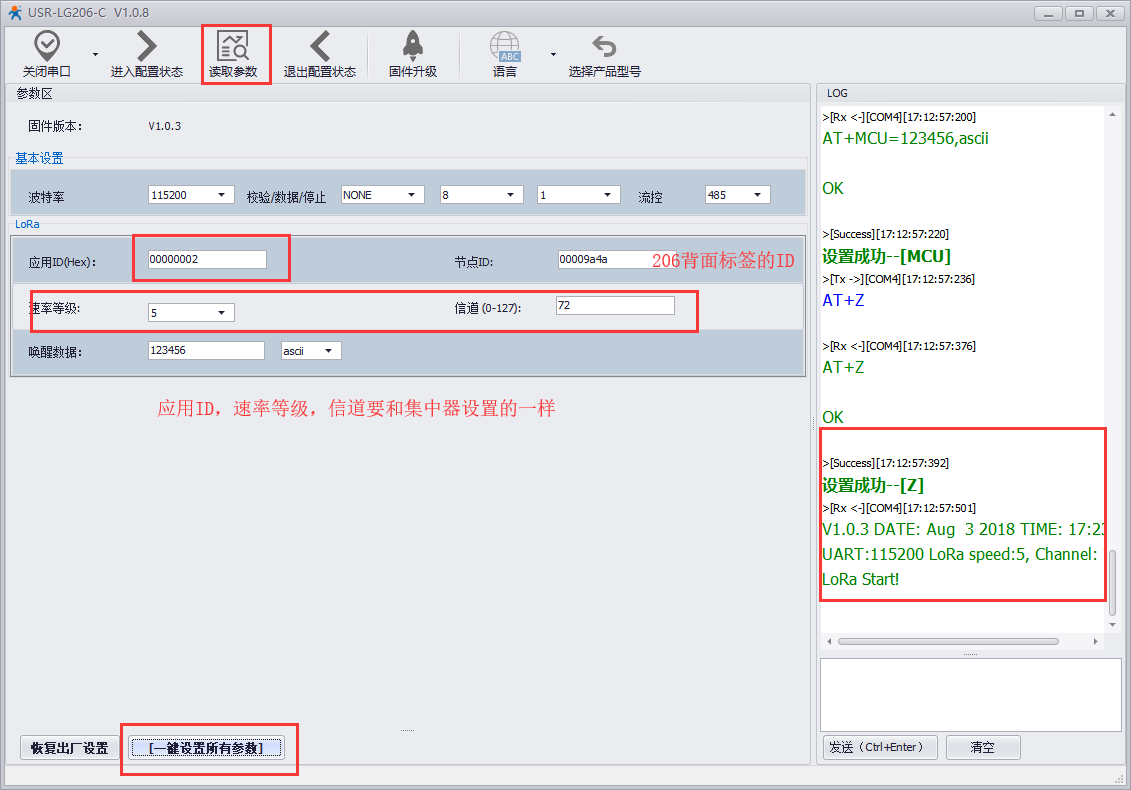
Task: Click the 应用ID(Hex) input field
Action: pos(207,259)
